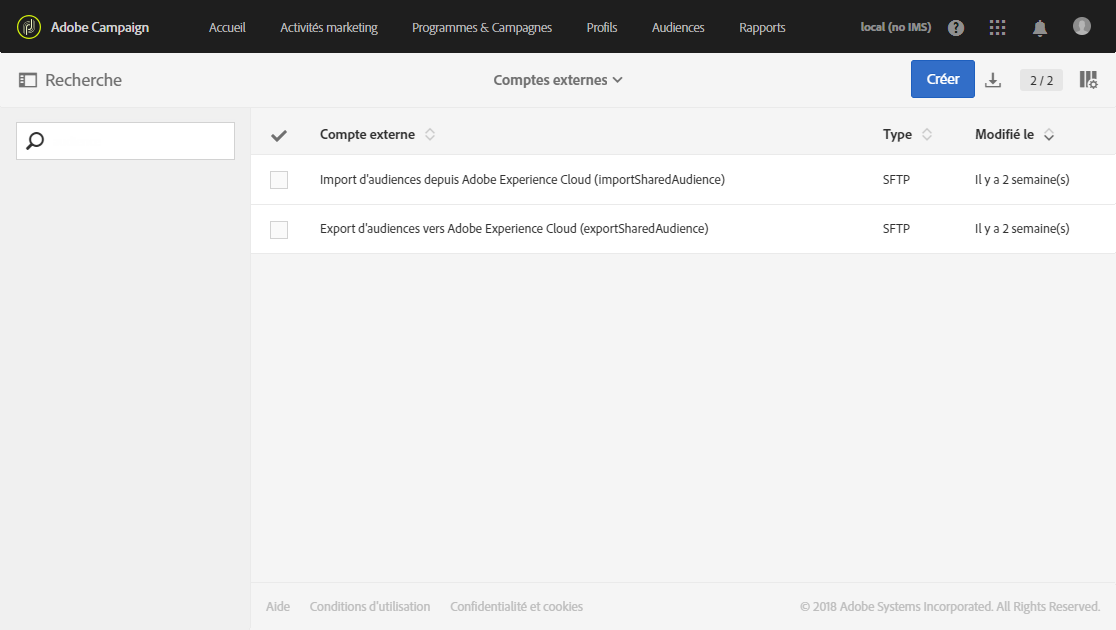
Task: Open the help question mark icon
Action: click(956, 28)
